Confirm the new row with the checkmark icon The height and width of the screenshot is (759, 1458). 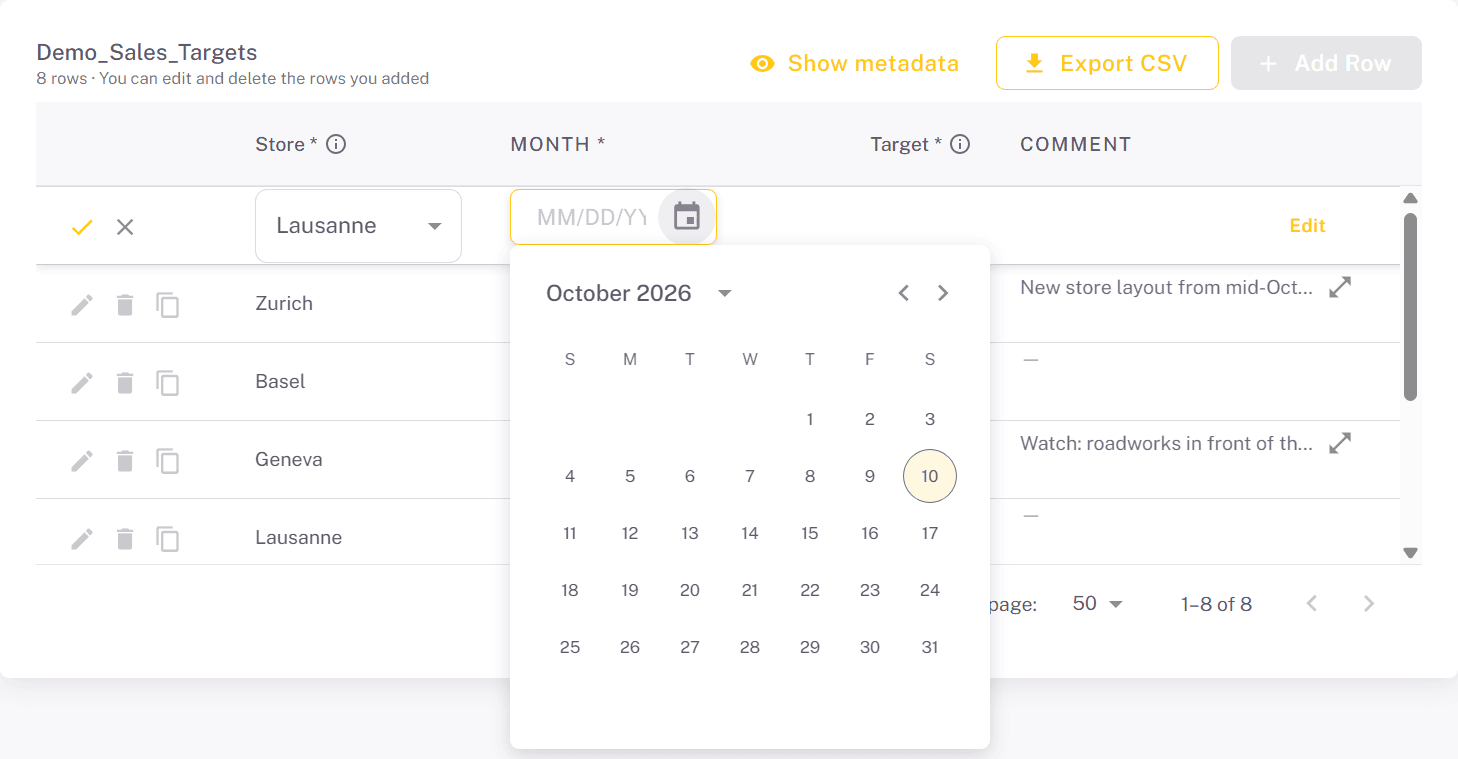click(82, 227)
